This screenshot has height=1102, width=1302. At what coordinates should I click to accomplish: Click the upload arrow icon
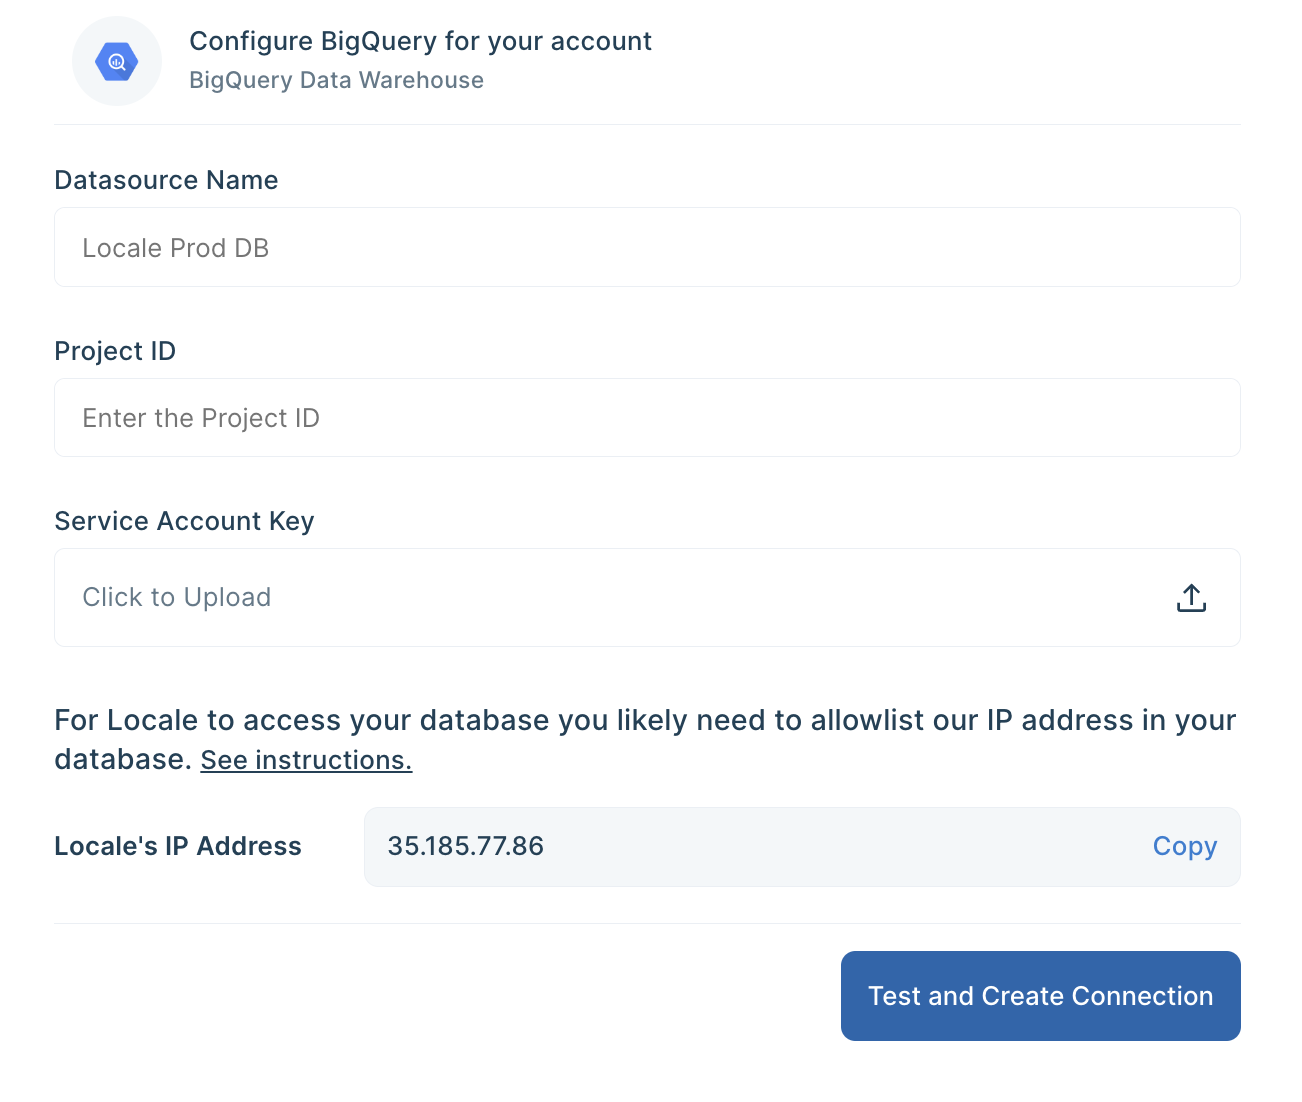1191,598
